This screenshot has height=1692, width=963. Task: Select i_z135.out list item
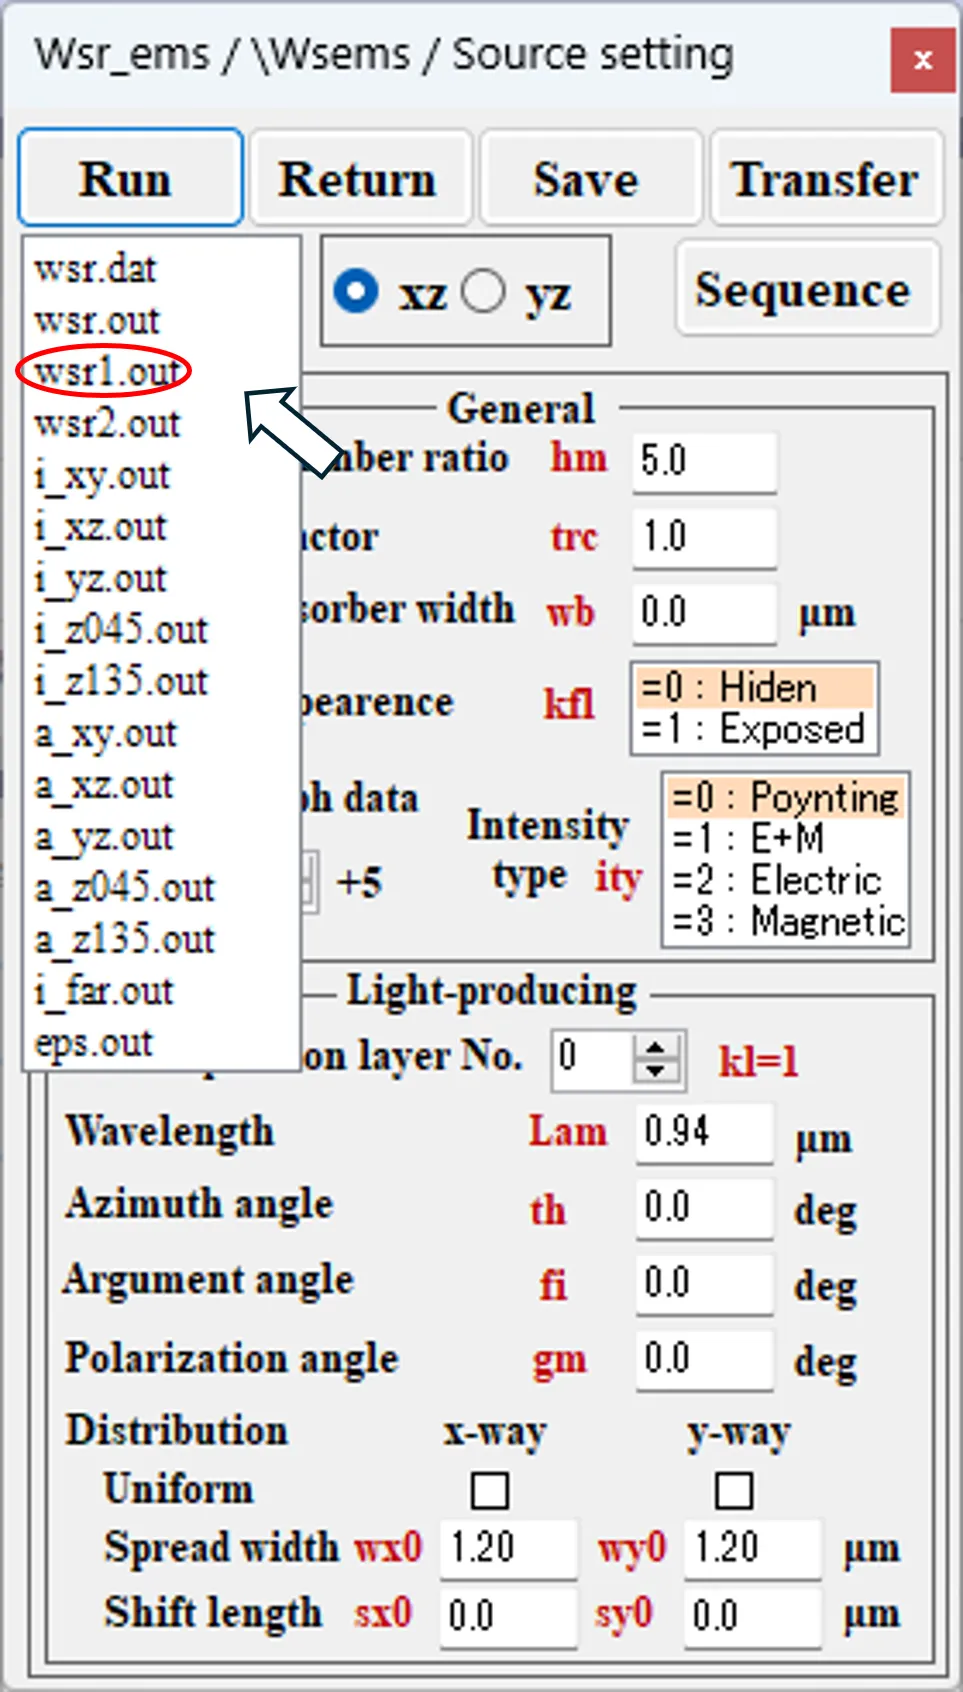coord(121,682)
